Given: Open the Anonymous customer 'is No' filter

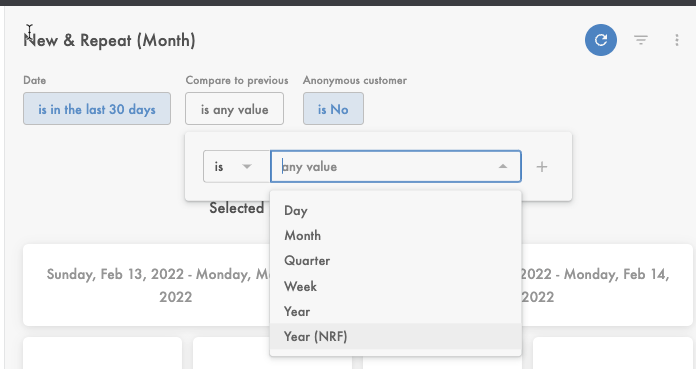Looking at the screenshot, I should tap(333, 109).
